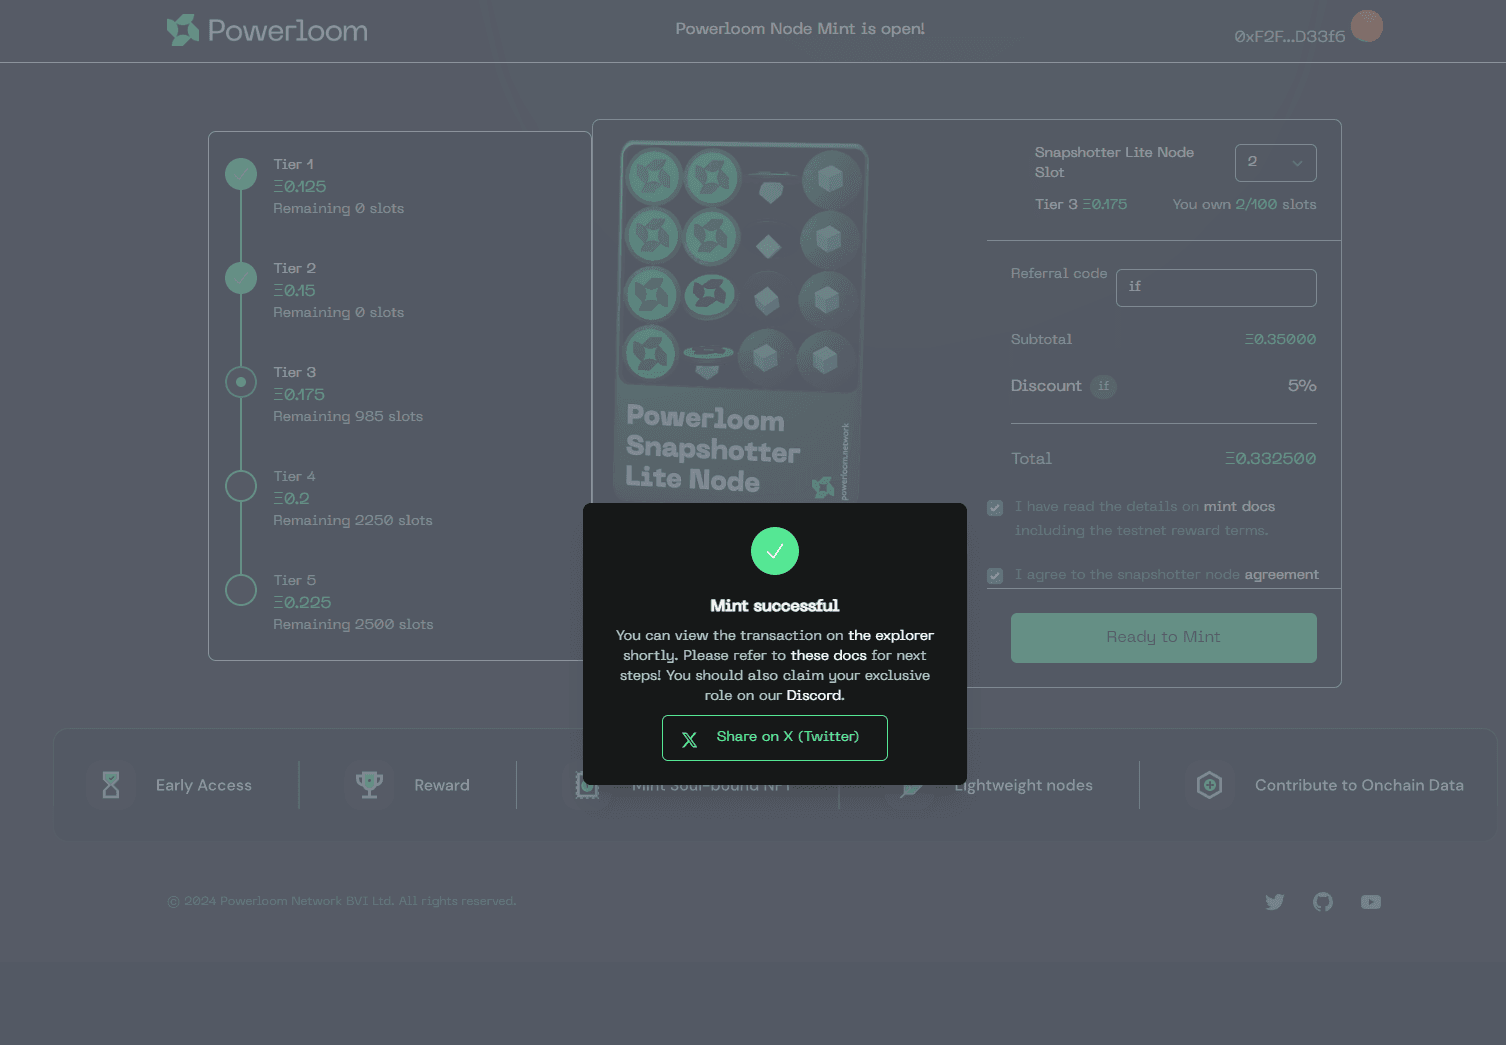The height and width of the screenshot is (1045, 1506).
Task: Click the Referral code input field
Action: 1216,288
